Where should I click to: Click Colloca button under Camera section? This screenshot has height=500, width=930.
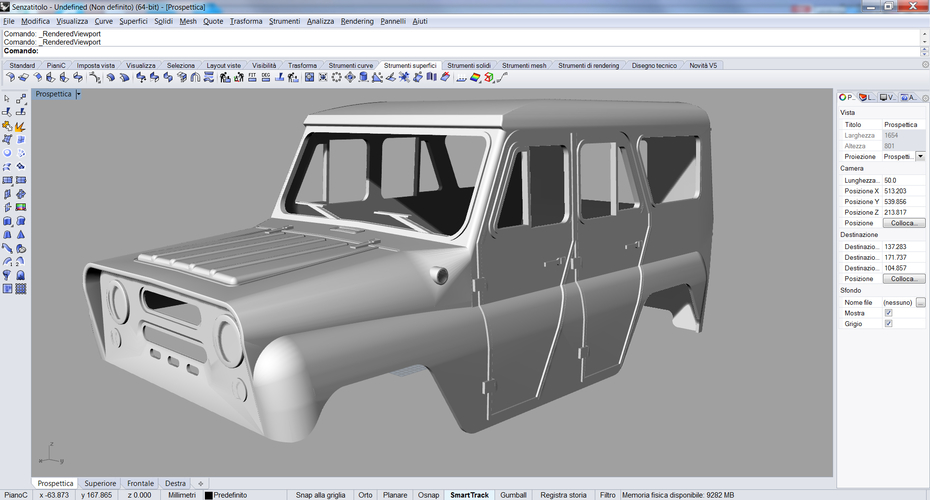[904, 223]
